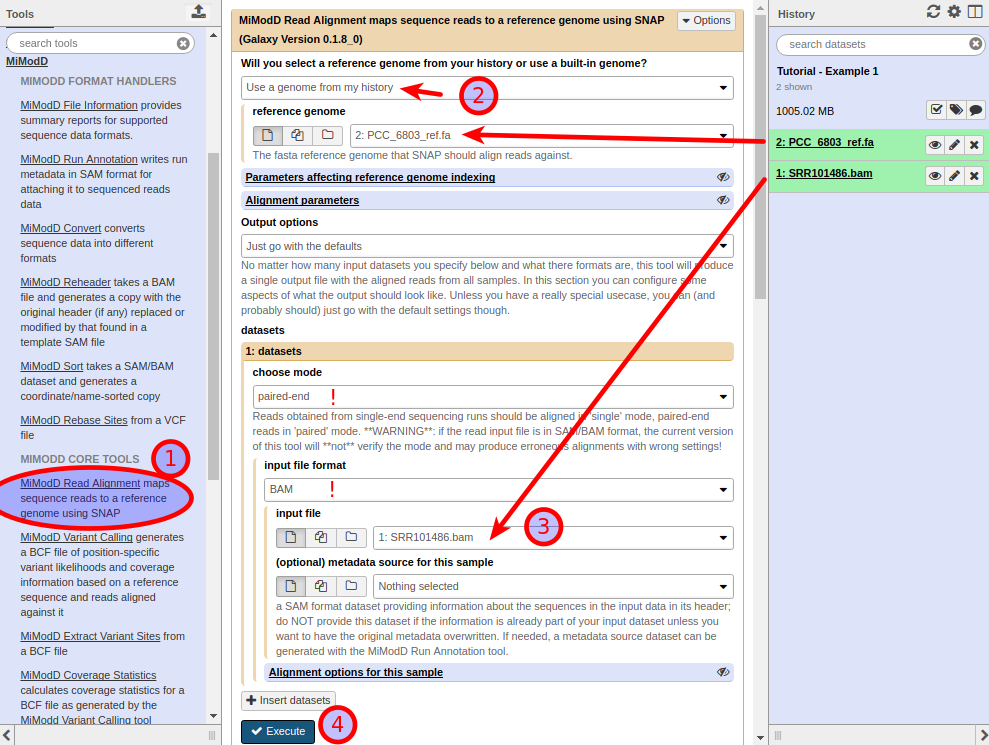Open the MiModD tool section
The image size is (989, 745).
pyautogui.click(x=27, y=61)
